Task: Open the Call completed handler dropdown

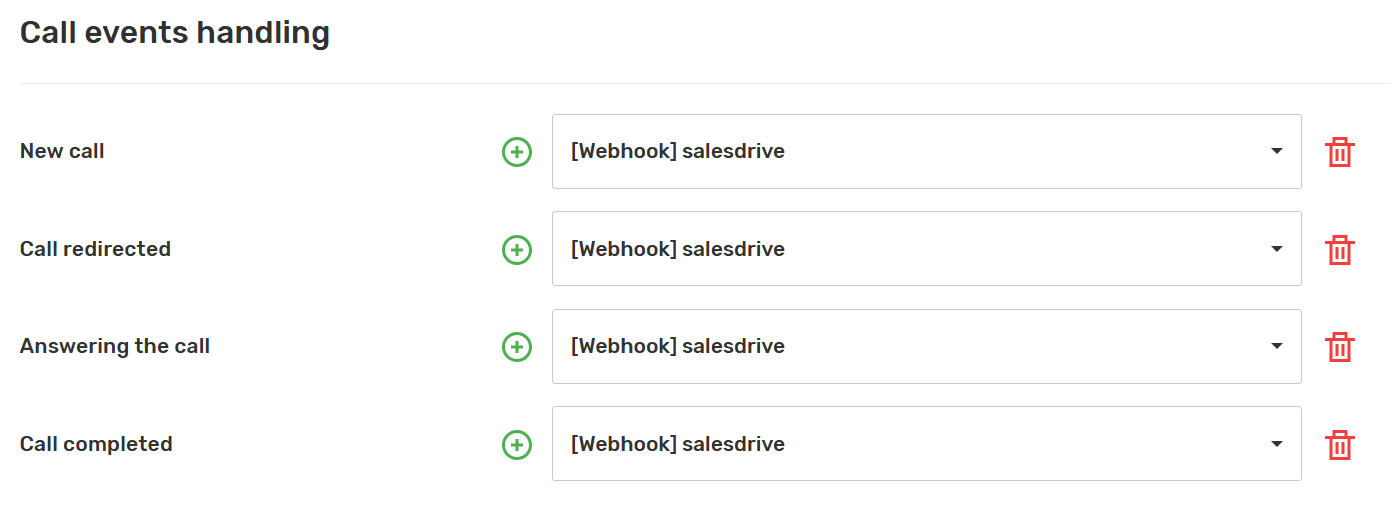Action: tap(926, 444)
